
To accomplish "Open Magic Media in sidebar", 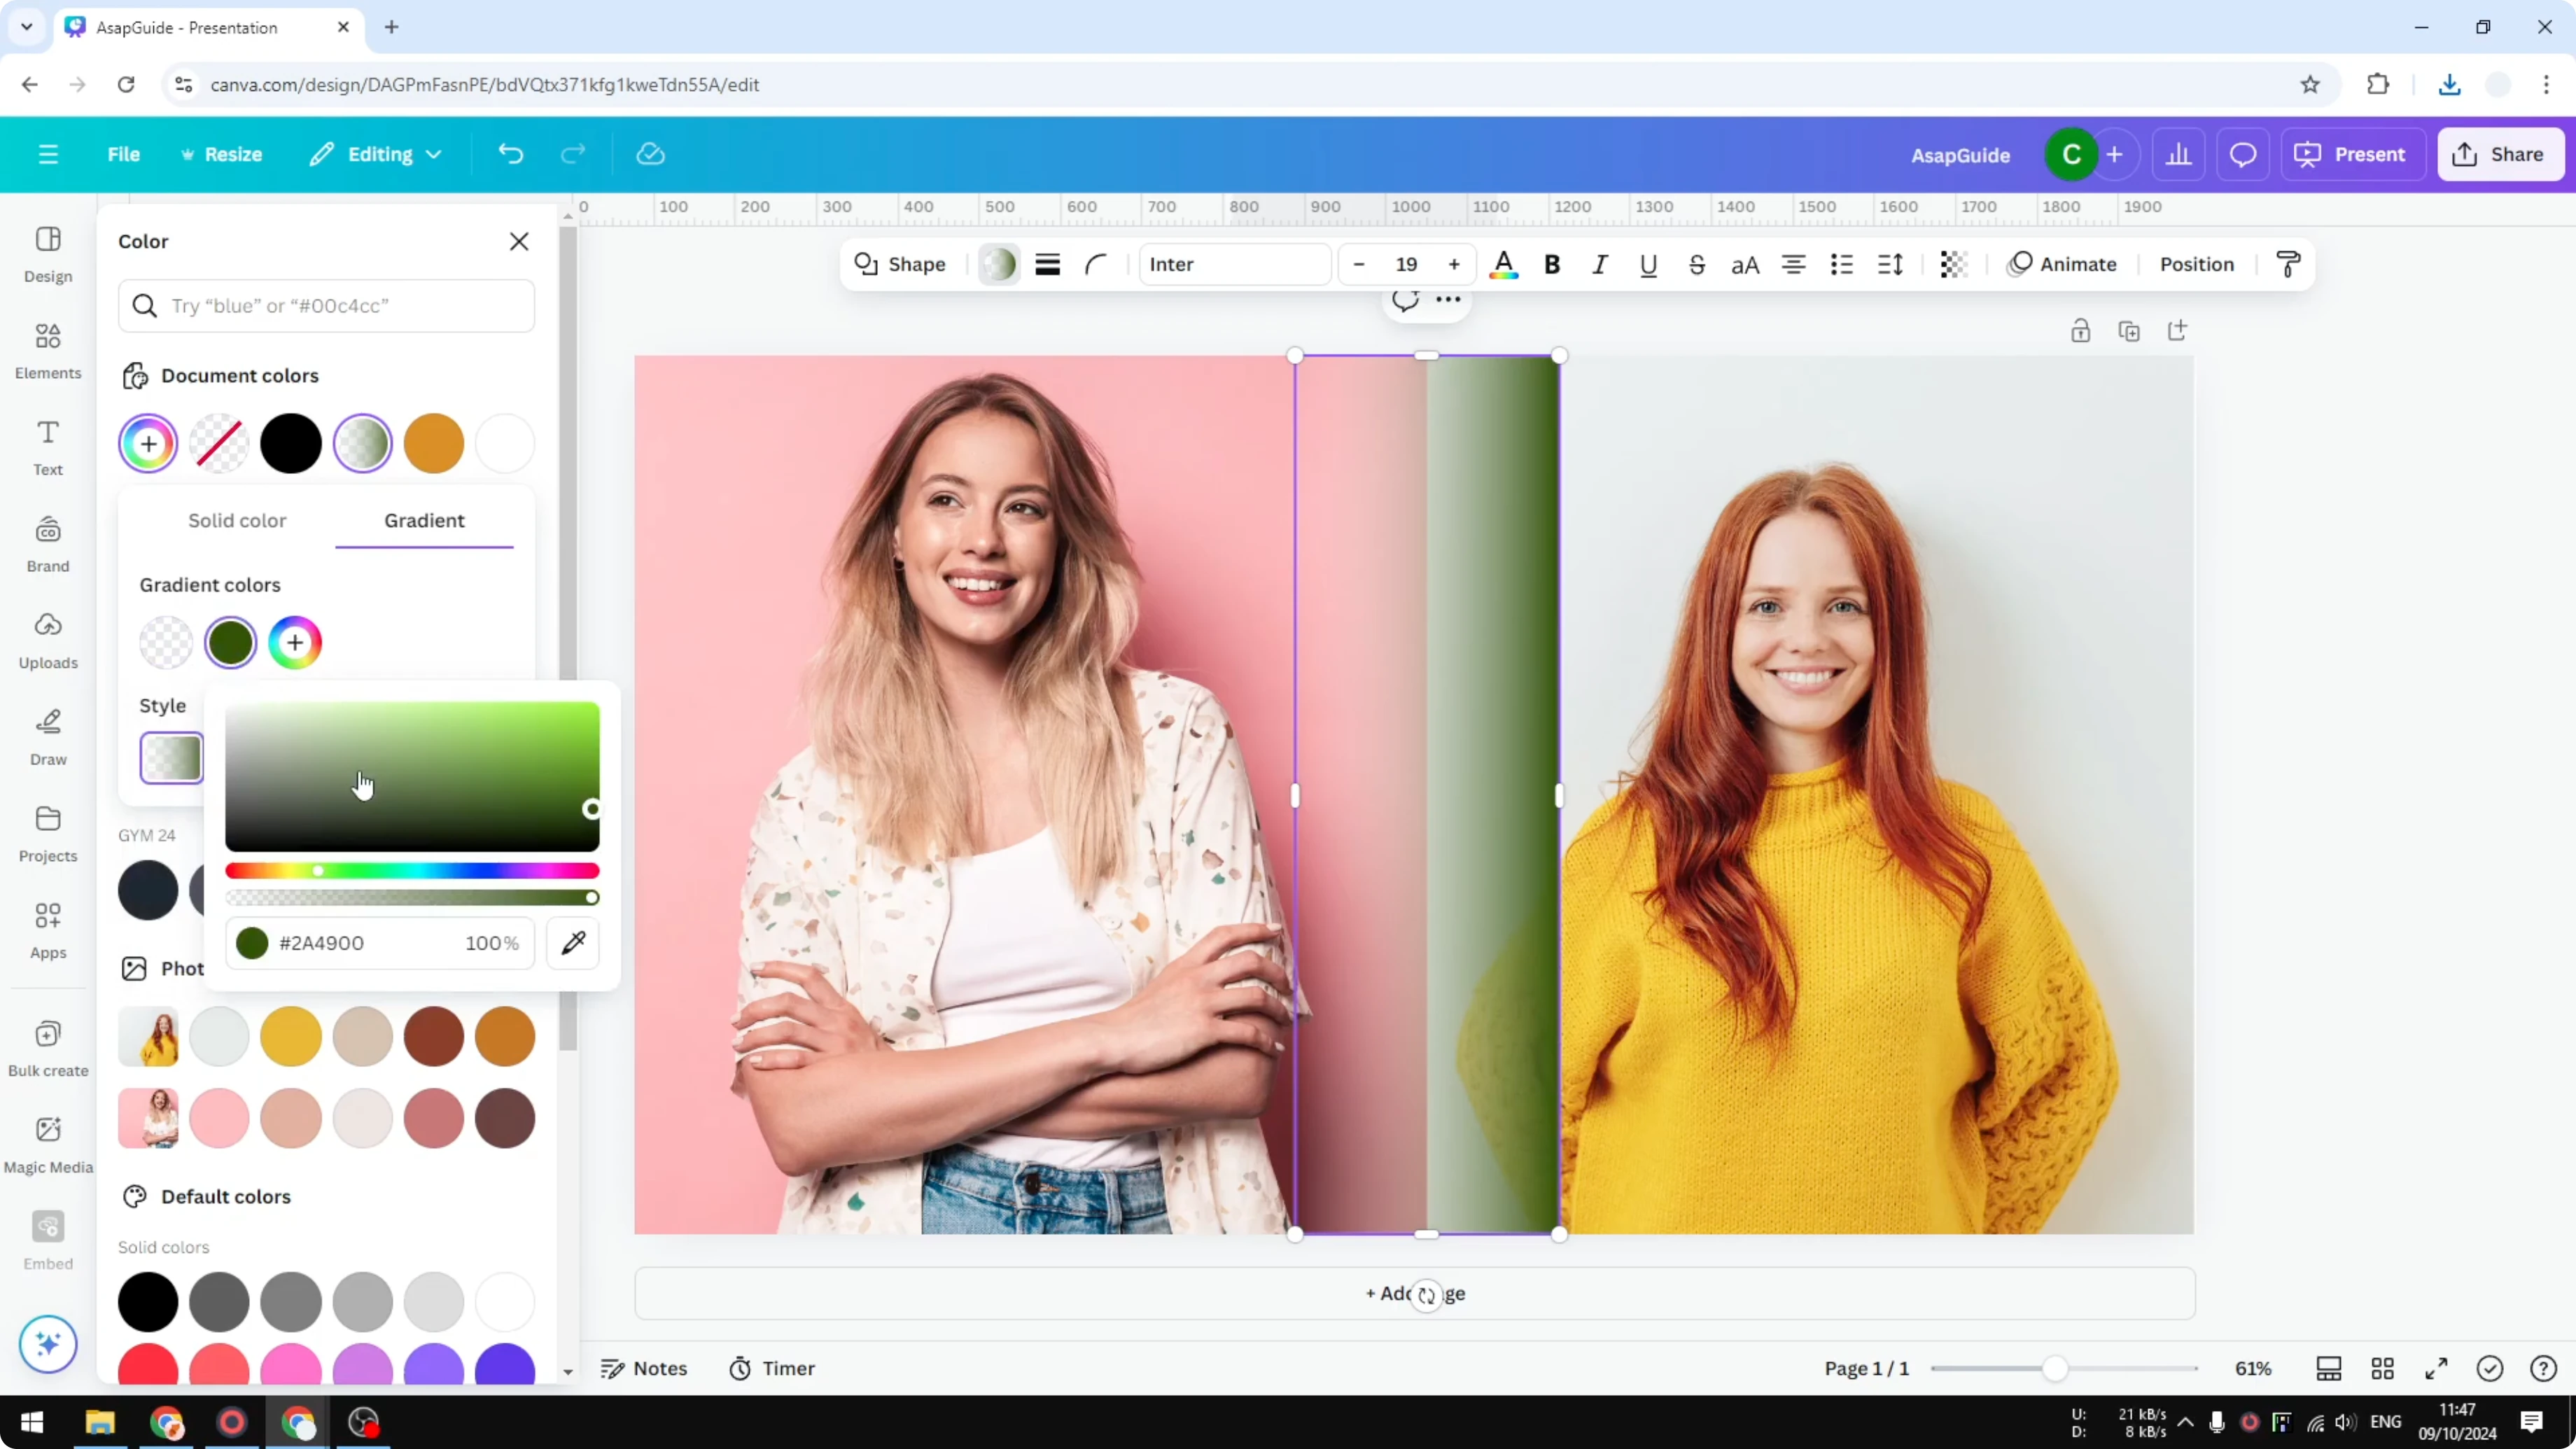I will coord(48,1145).
